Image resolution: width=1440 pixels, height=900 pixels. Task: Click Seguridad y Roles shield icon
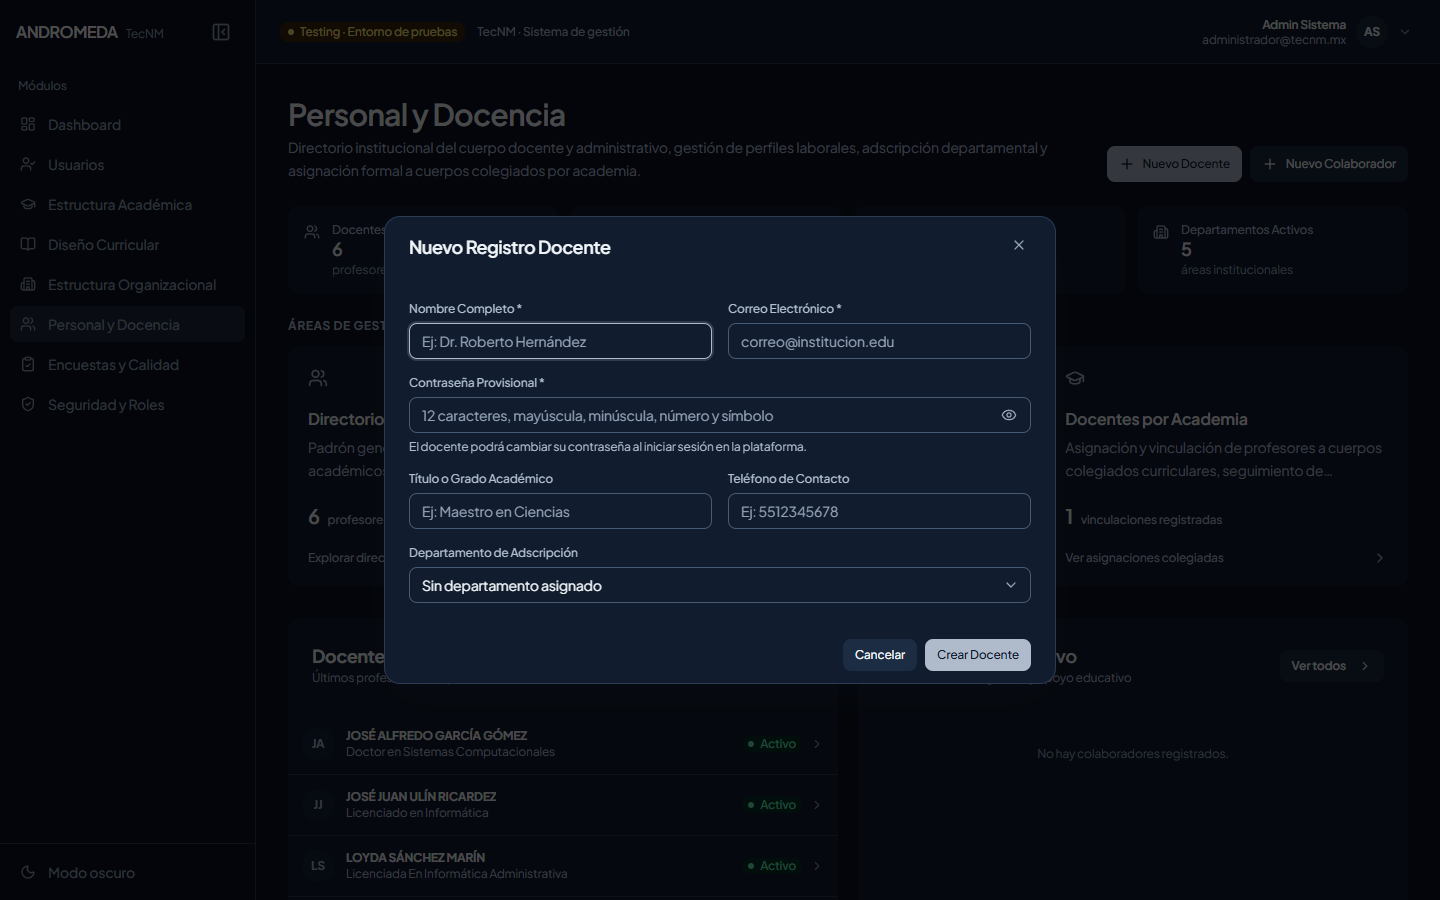click(x=28, y=405)
